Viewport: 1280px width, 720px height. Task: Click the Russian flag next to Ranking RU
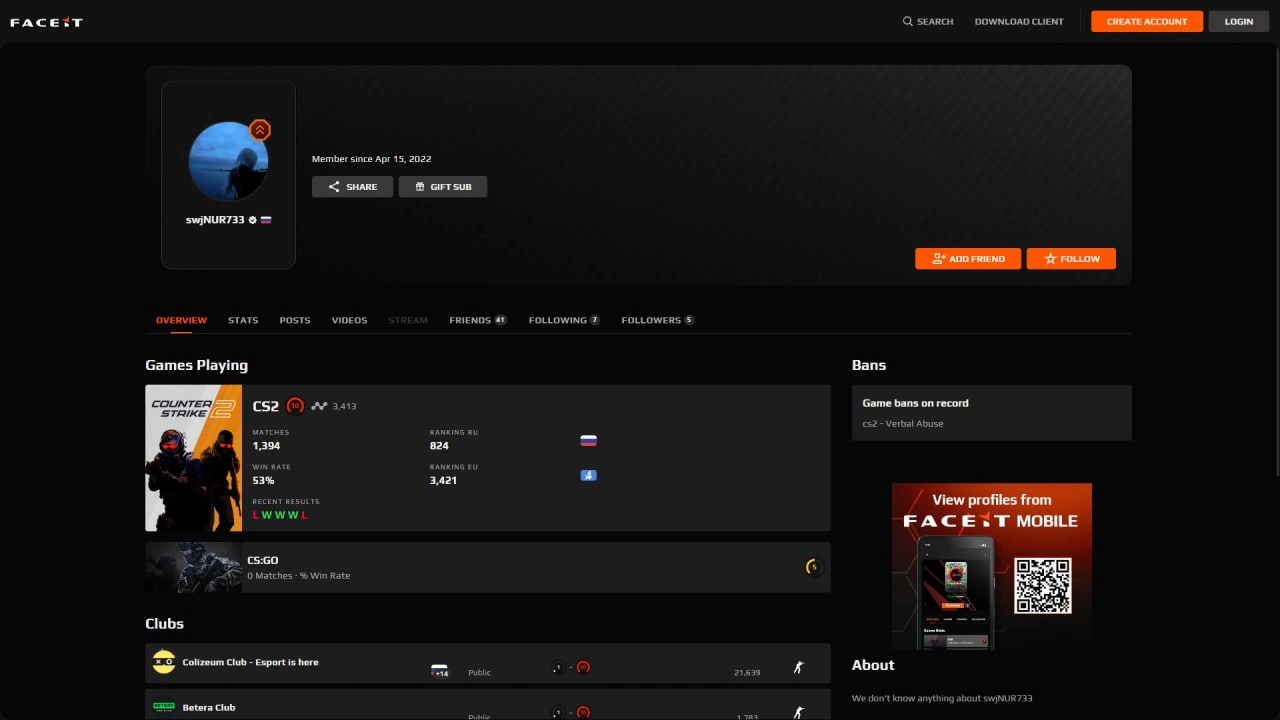588,440
